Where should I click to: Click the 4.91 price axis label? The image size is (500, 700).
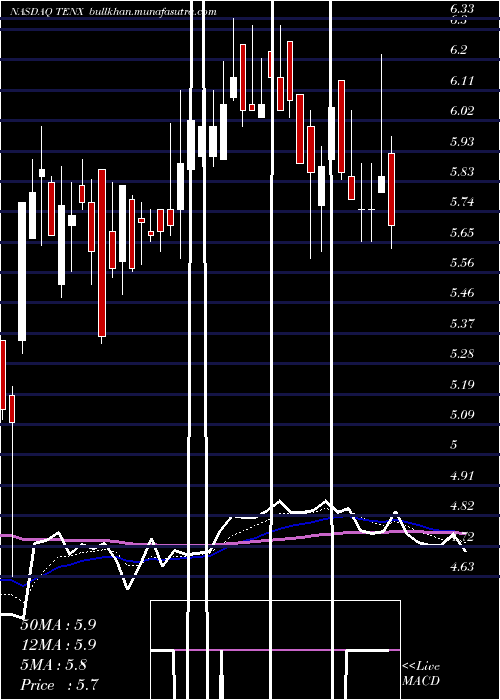point(462,475)
